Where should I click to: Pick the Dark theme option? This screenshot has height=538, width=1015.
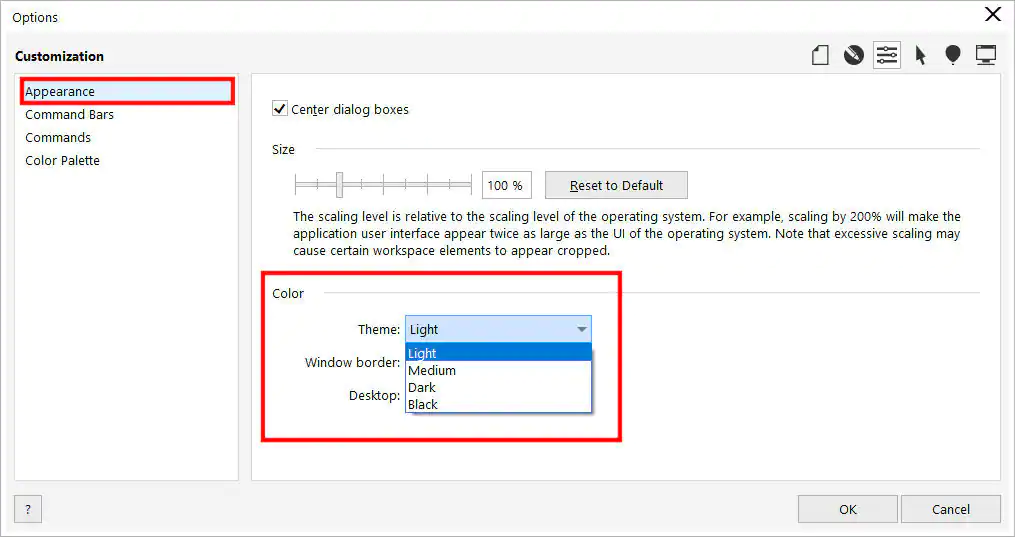click(x=422, y=387)
